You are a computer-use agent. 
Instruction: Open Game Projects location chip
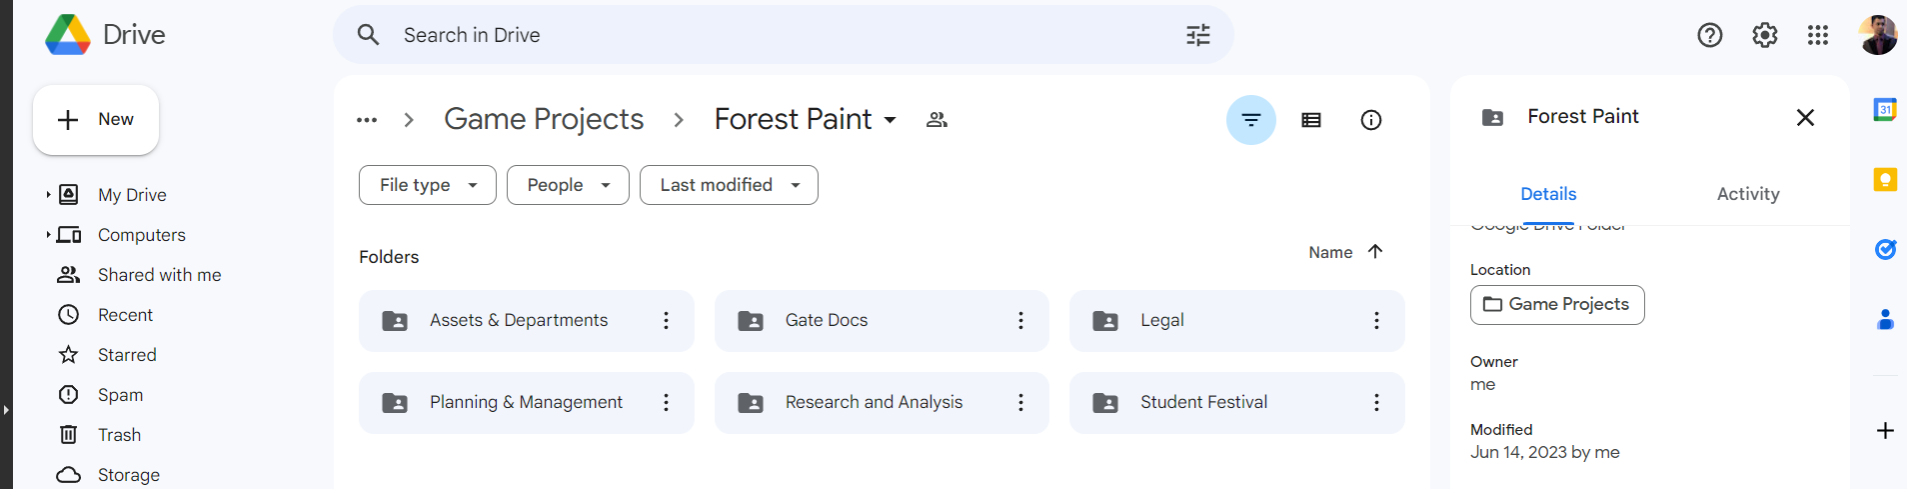point(1557,305)
